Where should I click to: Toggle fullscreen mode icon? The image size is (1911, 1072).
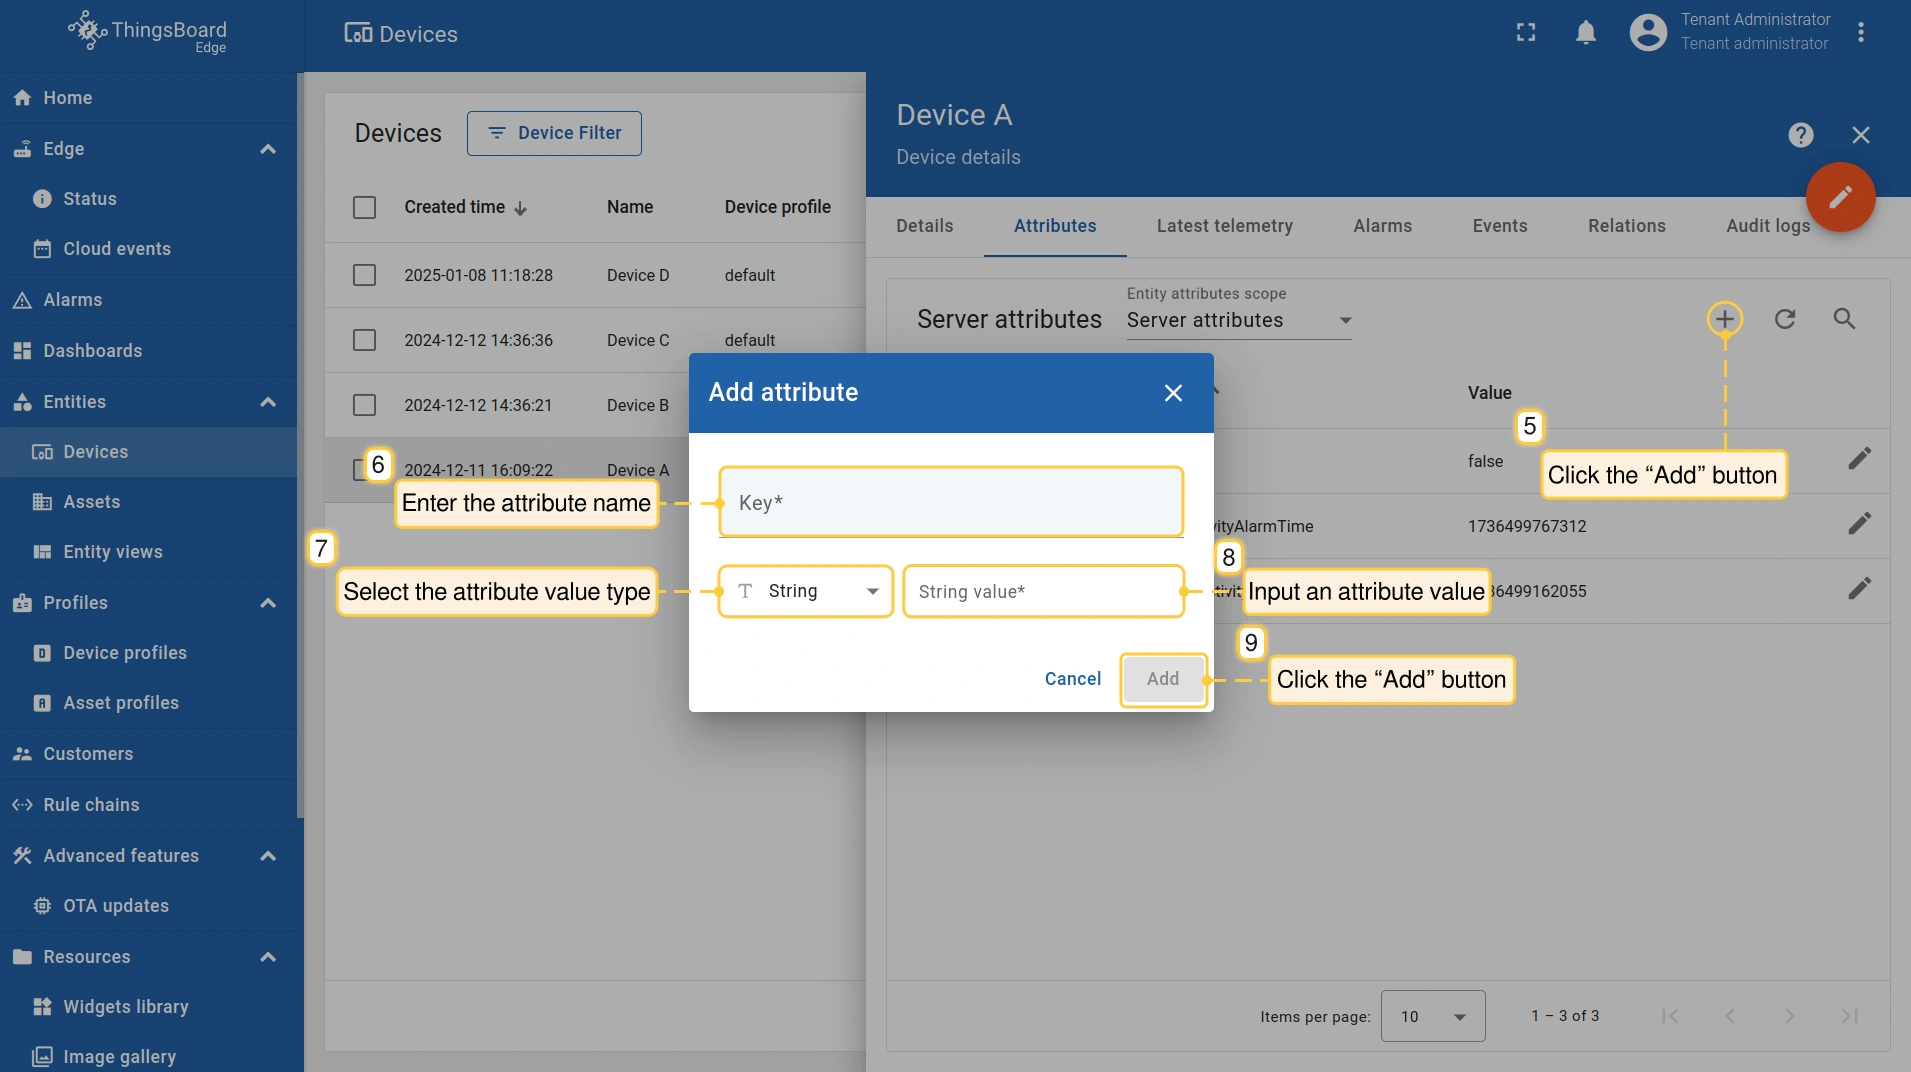pos(1526,33)
